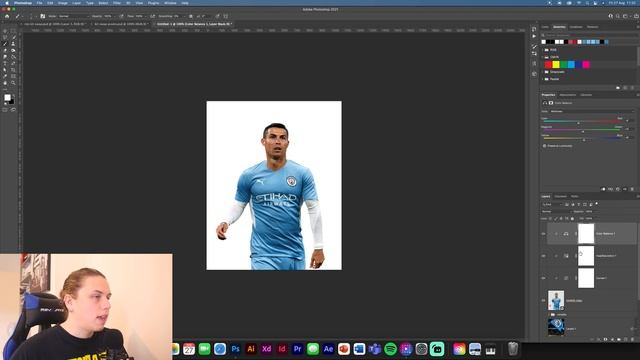Select the Brush tool in toolbar
The height and width of the screenshot is (360, 640).
5,44
